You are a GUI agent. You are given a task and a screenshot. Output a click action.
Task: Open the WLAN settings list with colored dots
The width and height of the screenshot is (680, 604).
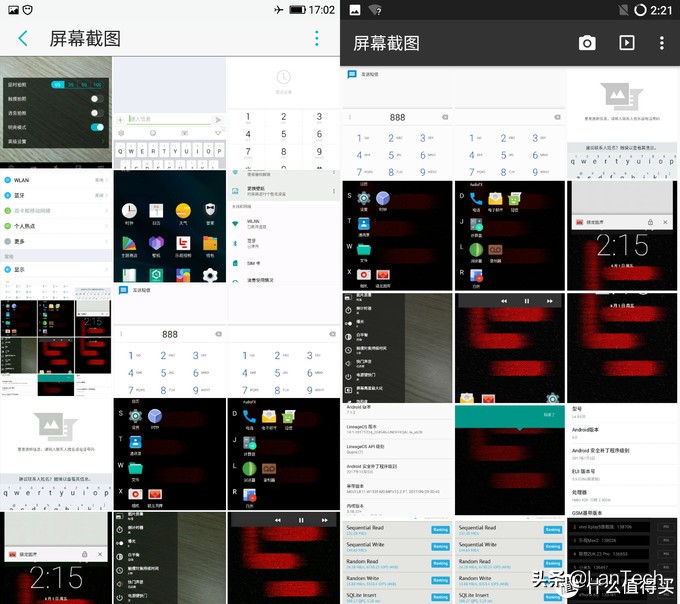pyautogui.click(x=56, y=226)
